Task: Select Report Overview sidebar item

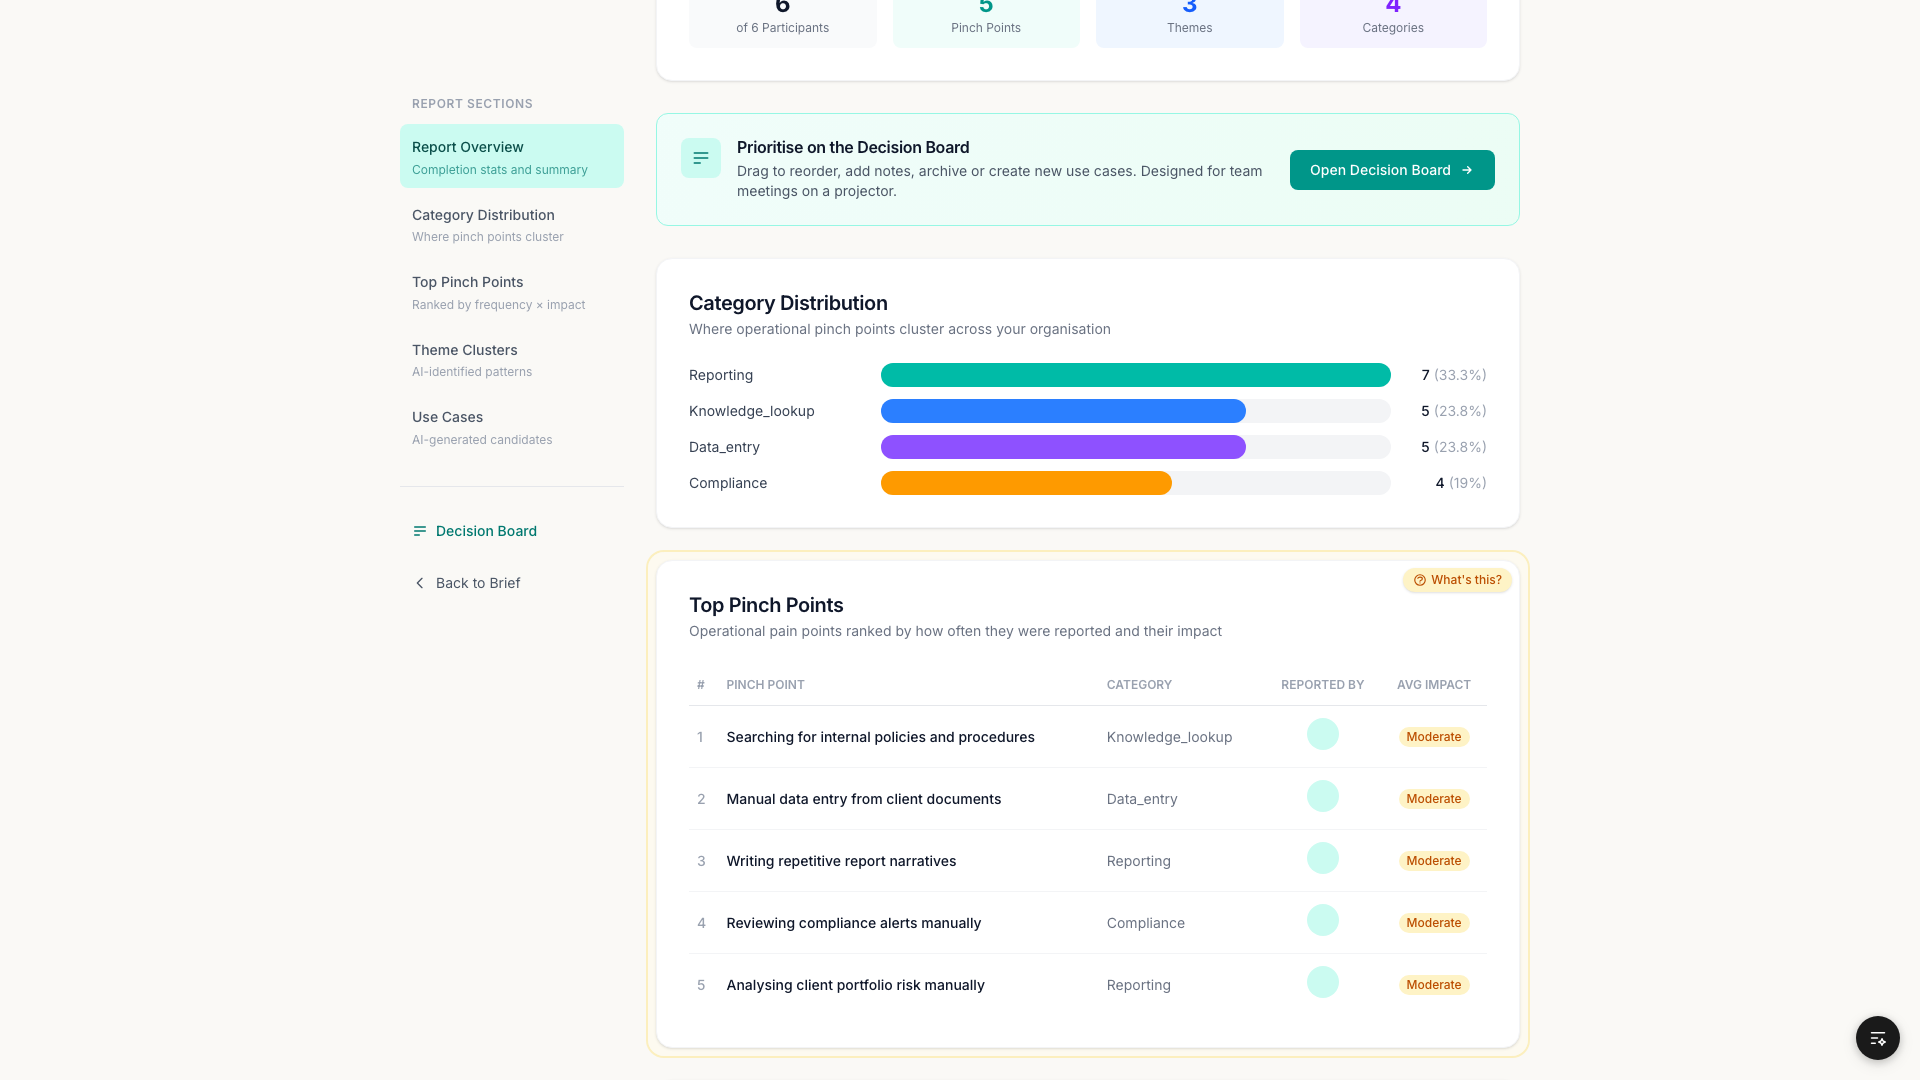Action: coord(512,156)
